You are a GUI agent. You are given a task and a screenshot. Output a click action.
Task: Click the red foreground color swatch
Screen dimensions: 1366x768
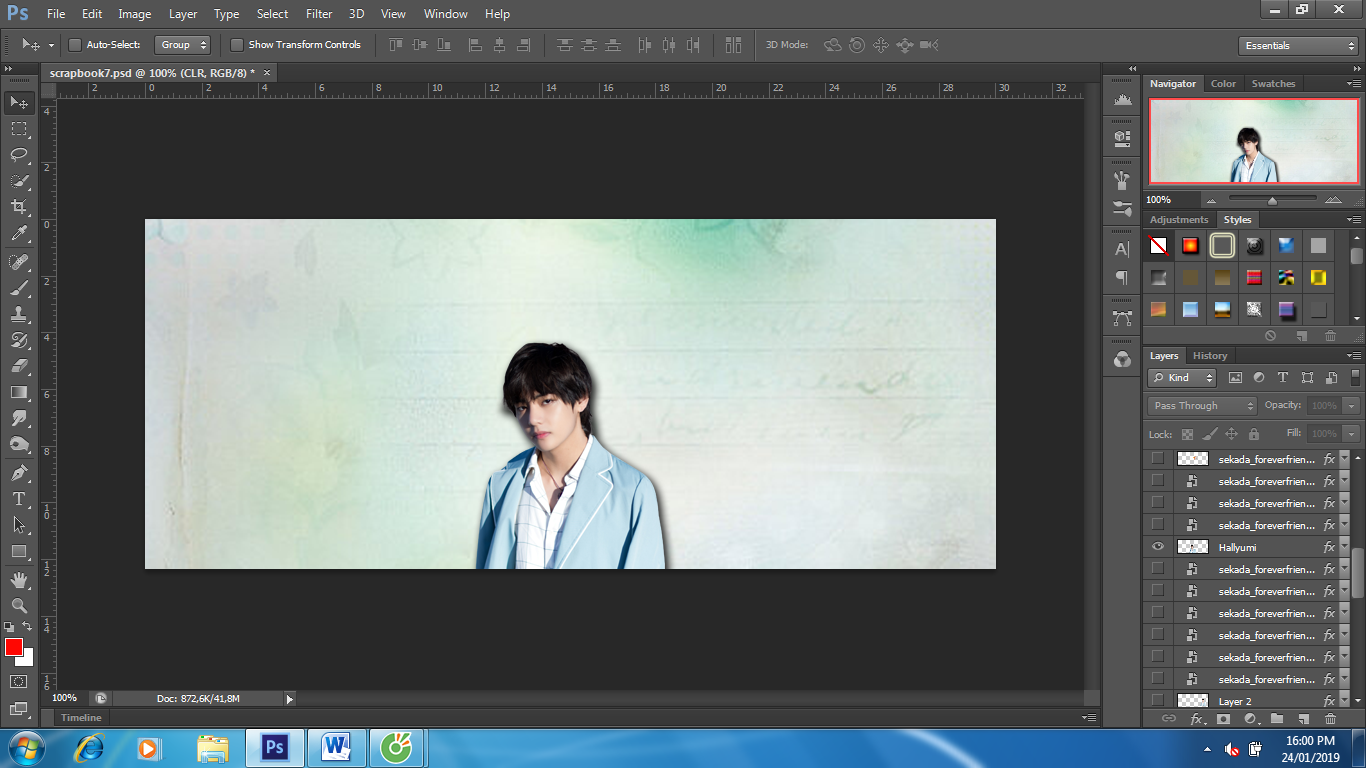[14, 647]
